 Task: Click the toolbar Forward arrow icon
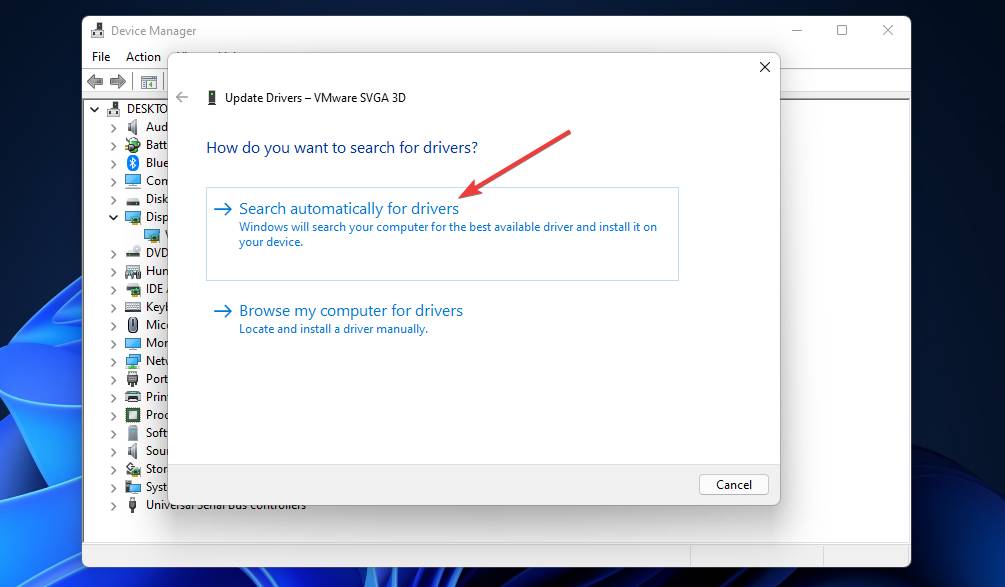118,81
